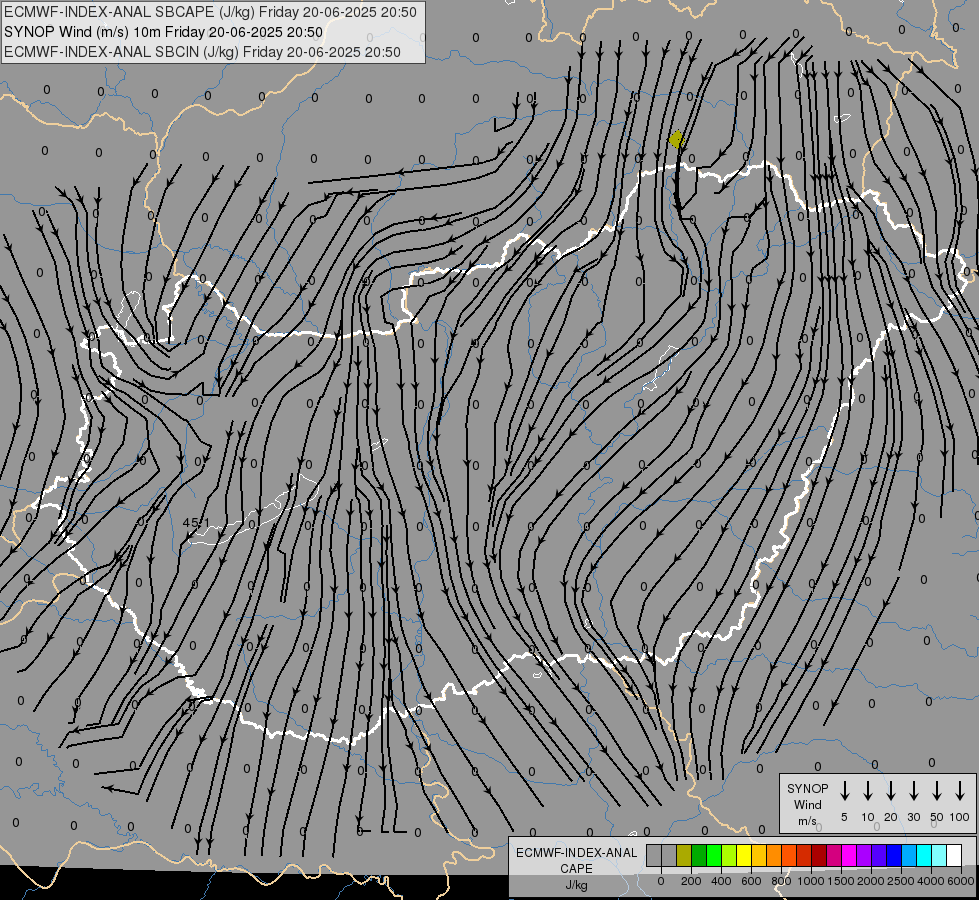The width and height of the screenshot is (979, 900).
Task: Select the gold CAPE legend swatch
Action: coord(759,856)
